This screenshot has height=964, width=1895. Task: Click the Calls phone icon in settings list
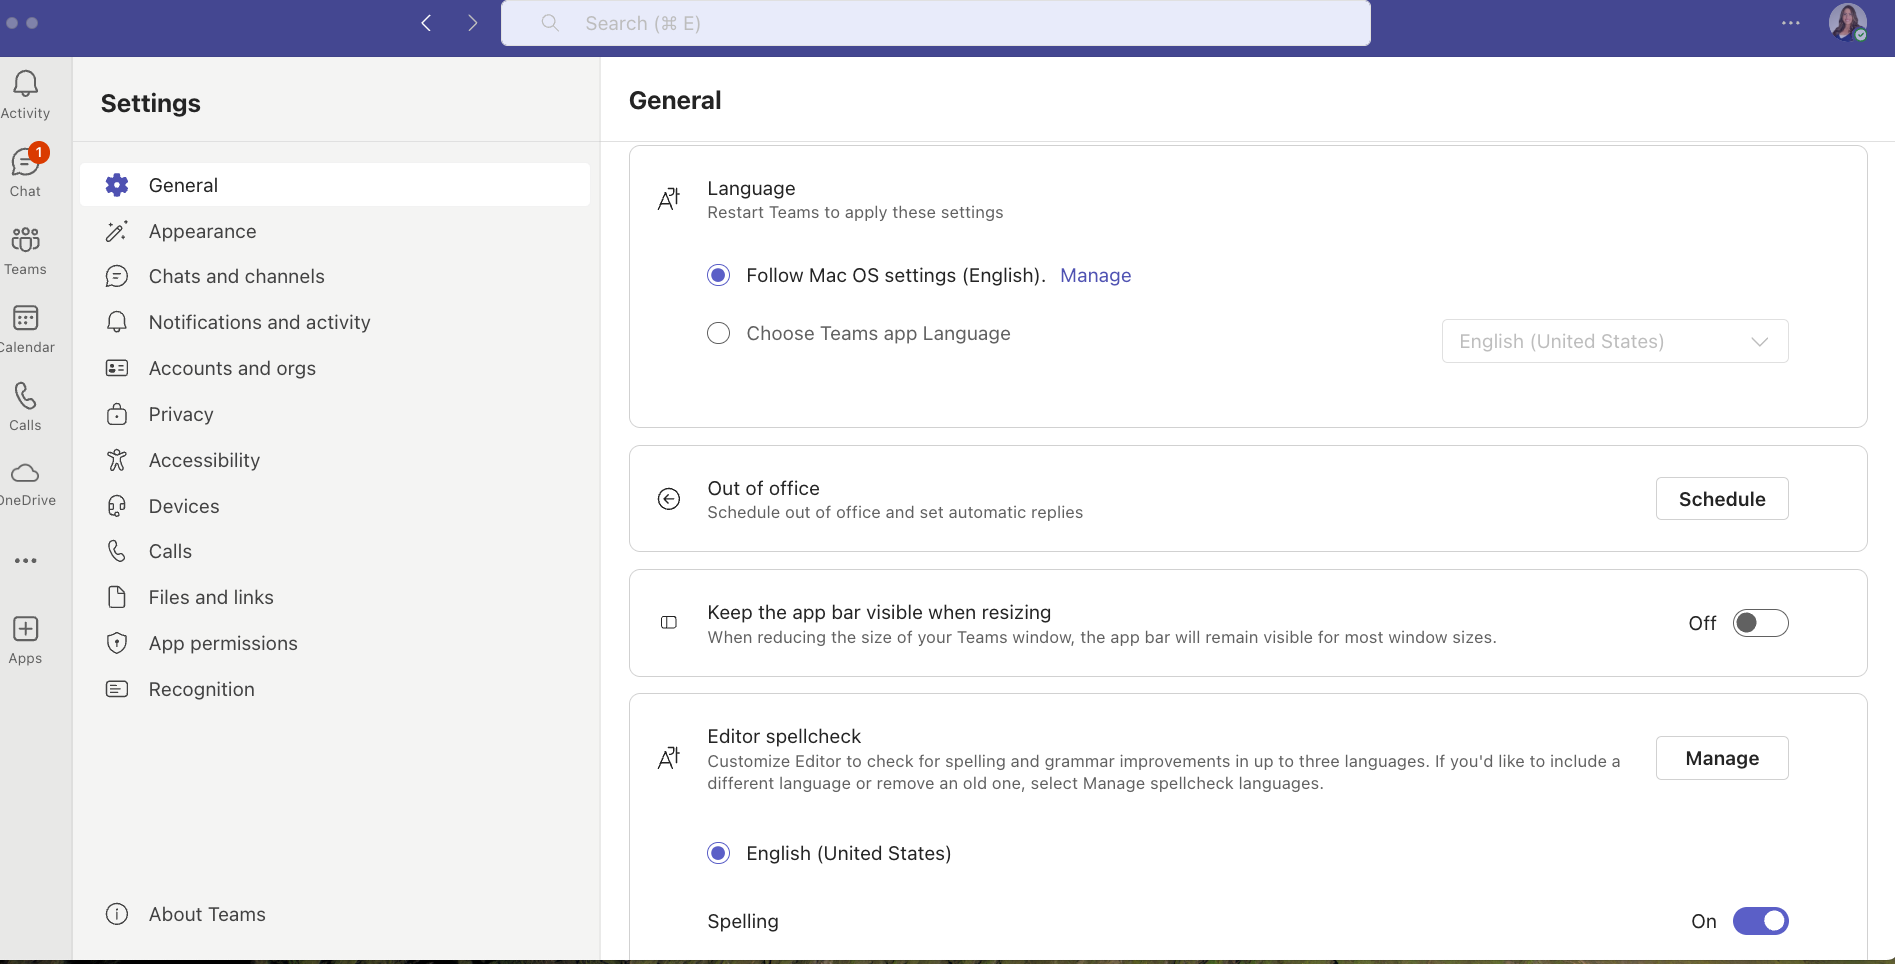tap(117, 551)
